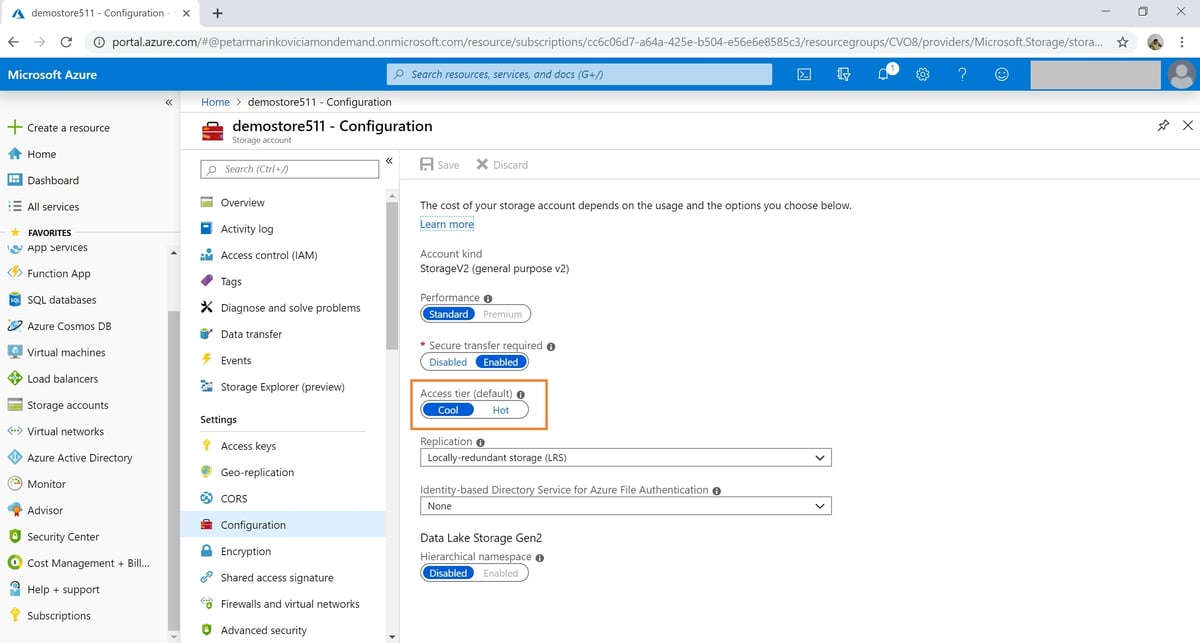Select Geo-replication in the settings menu
This screenshot has width=1200, height=643.
pos(255,472)
